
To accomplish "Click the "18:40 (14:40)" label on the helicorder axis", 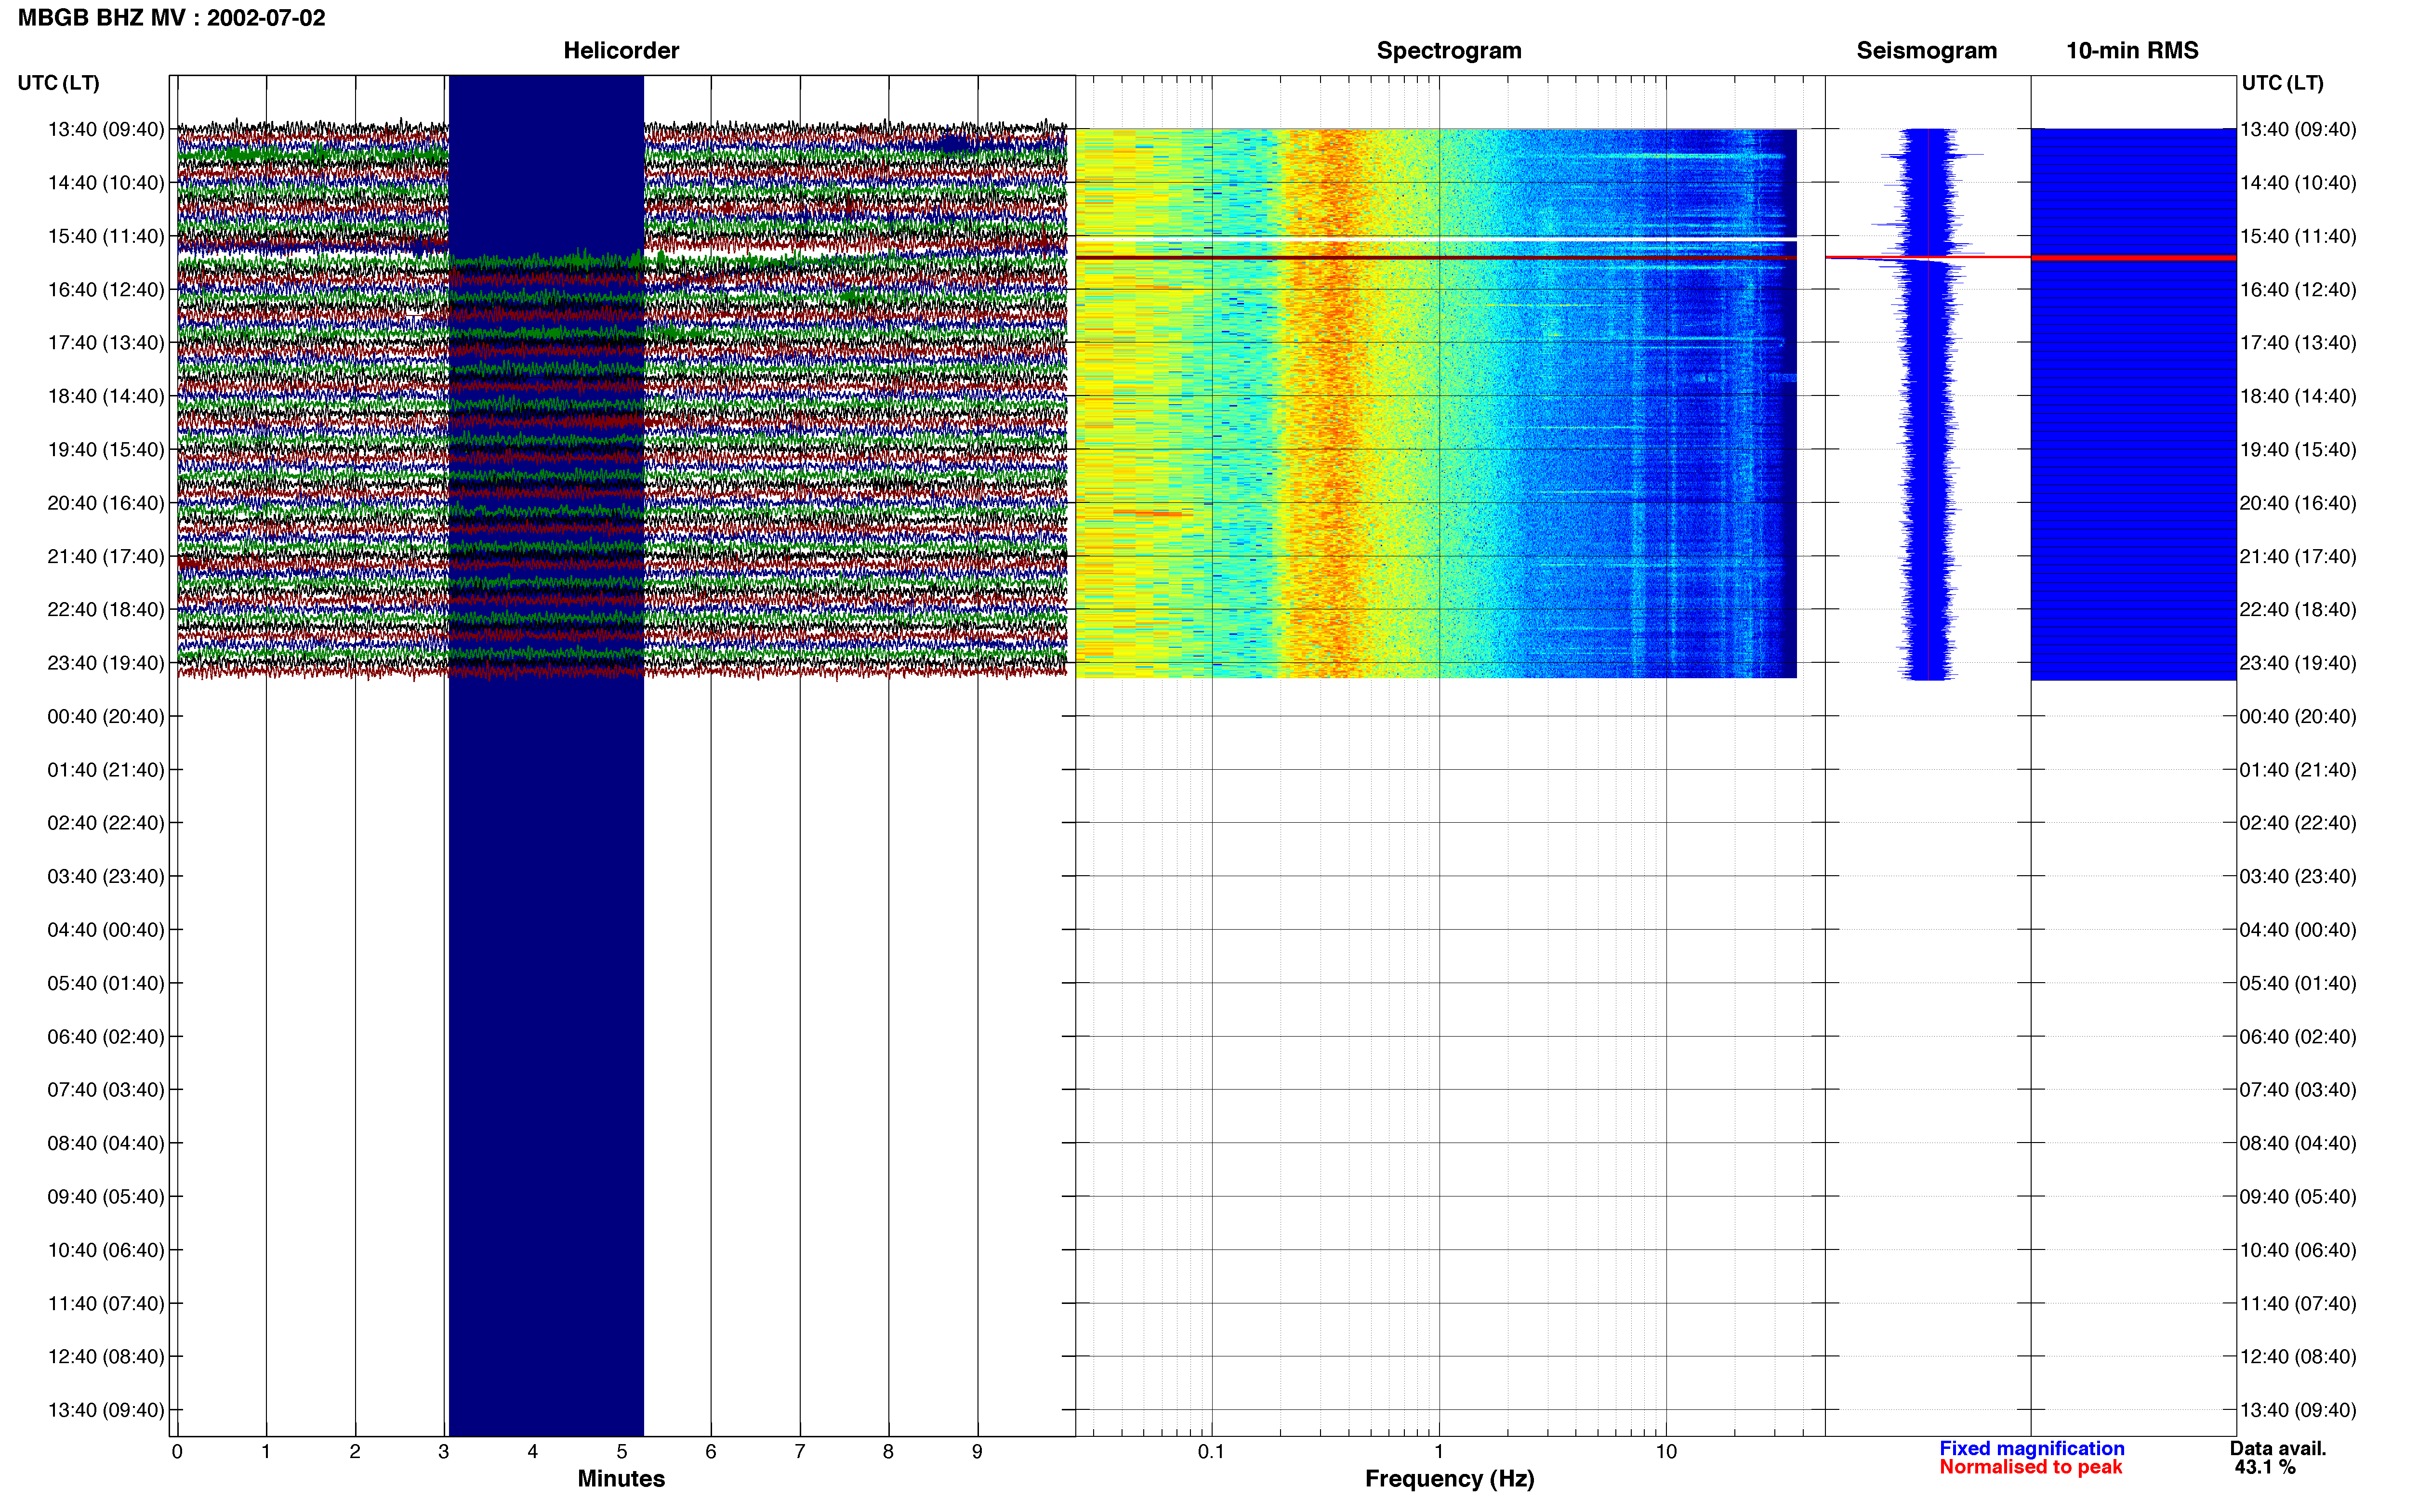I will (x=106, y=396).
